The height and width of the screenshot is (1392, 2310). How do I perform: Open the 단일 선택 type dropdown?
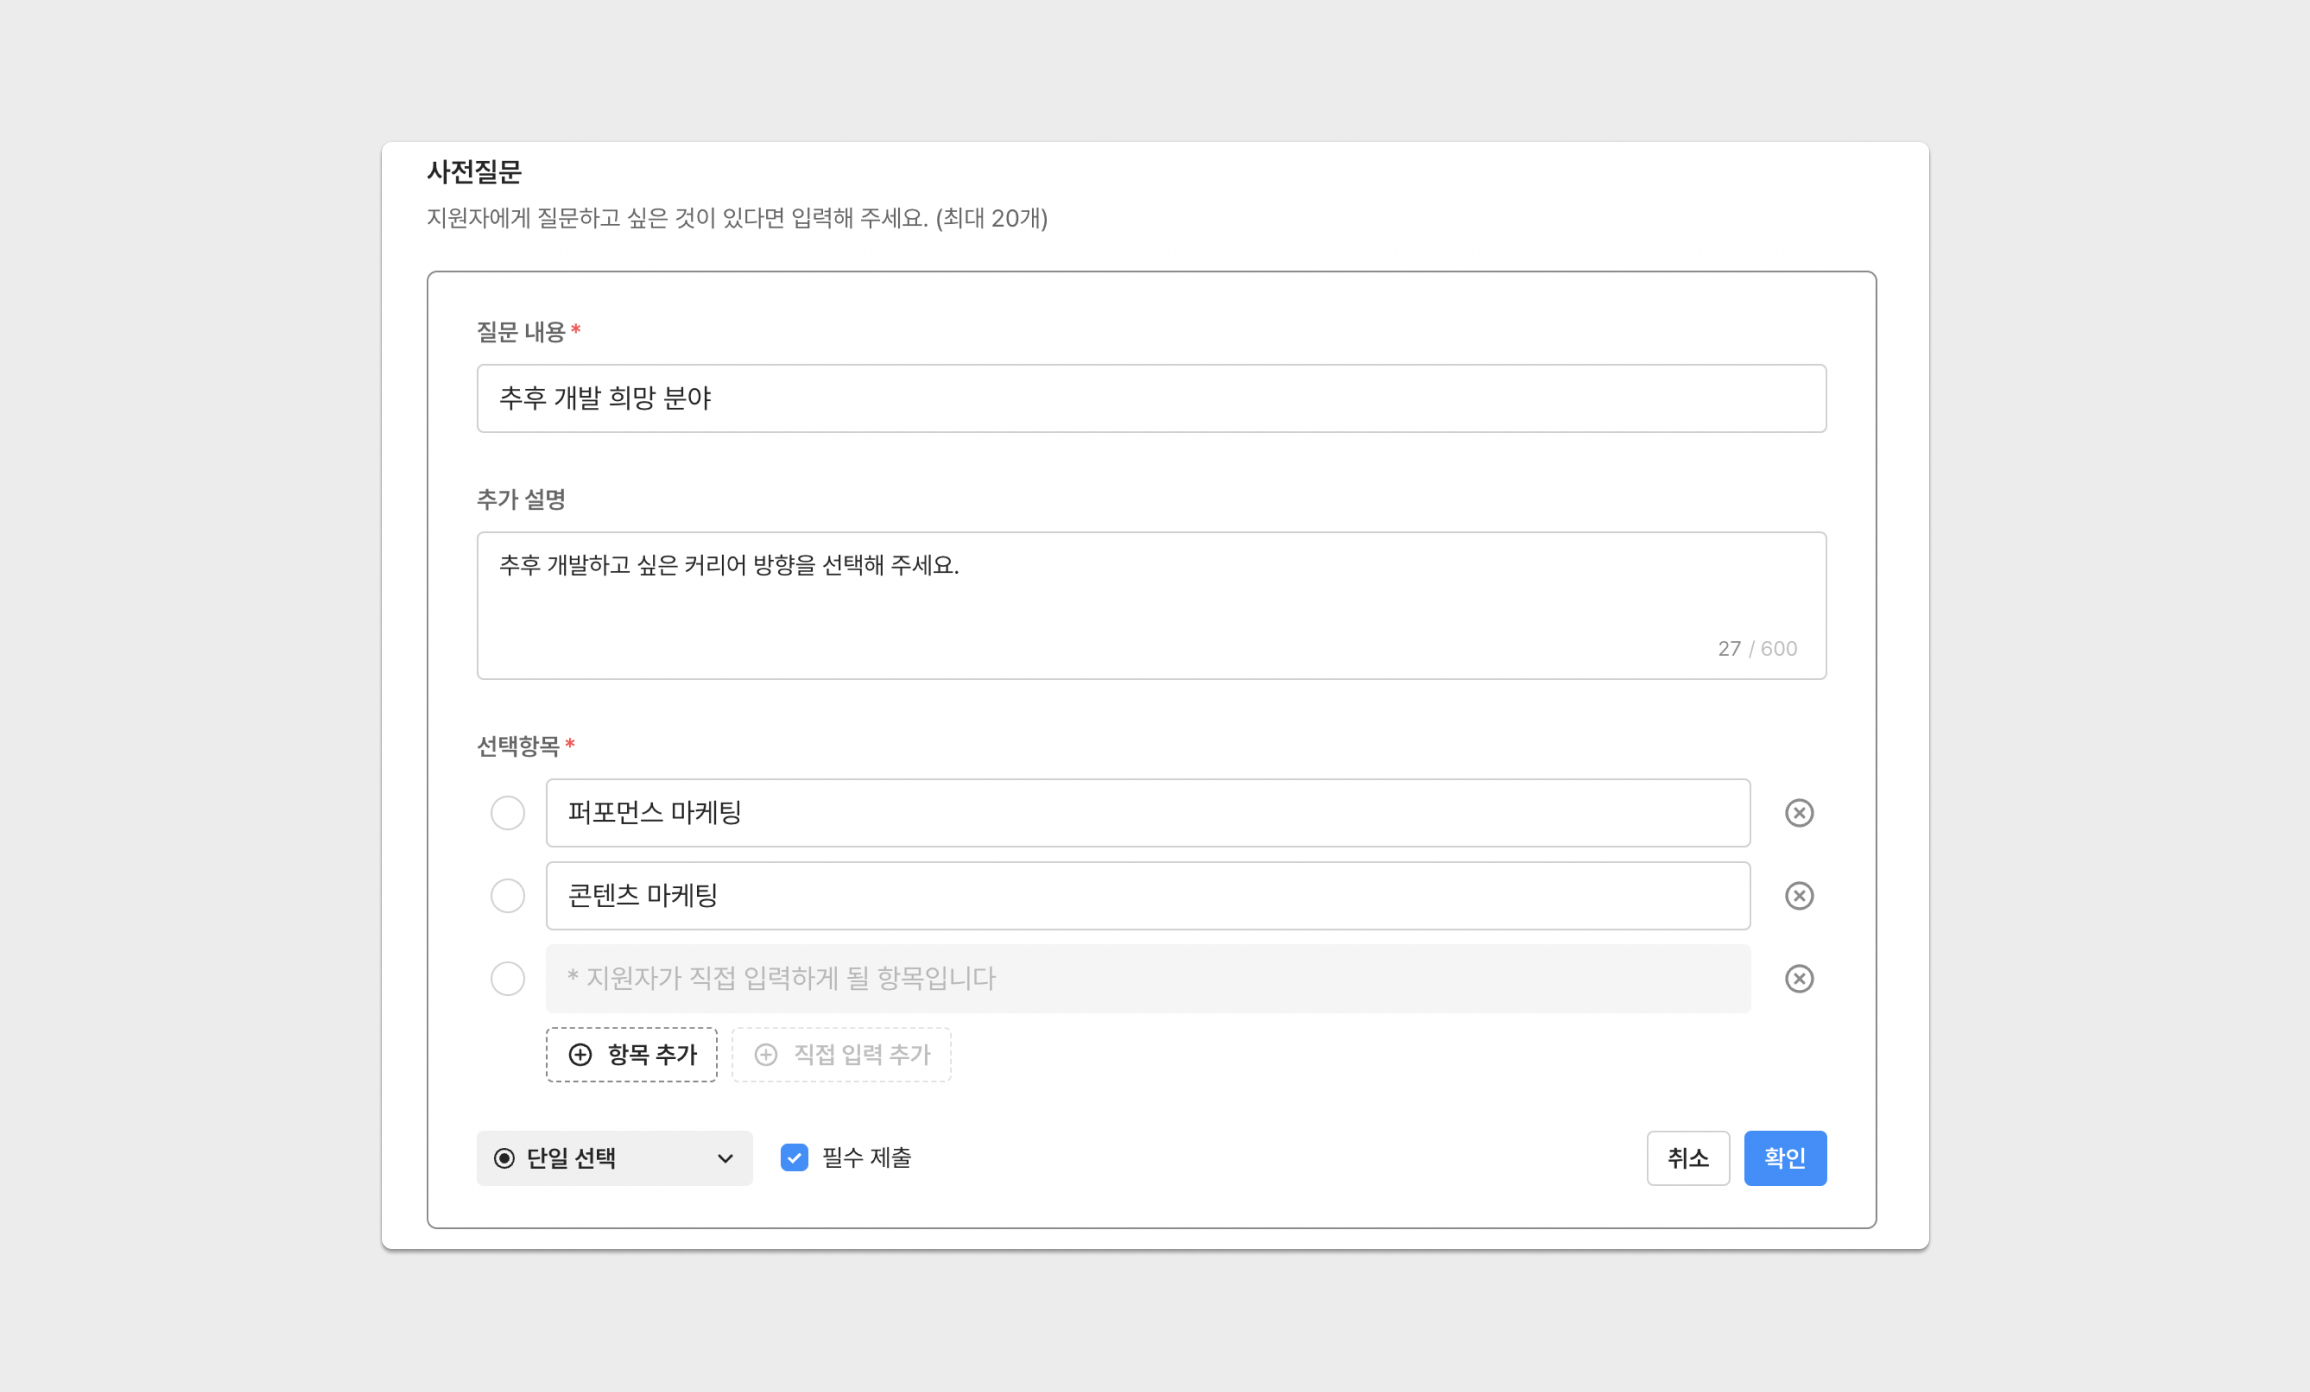pos(614,1158)
